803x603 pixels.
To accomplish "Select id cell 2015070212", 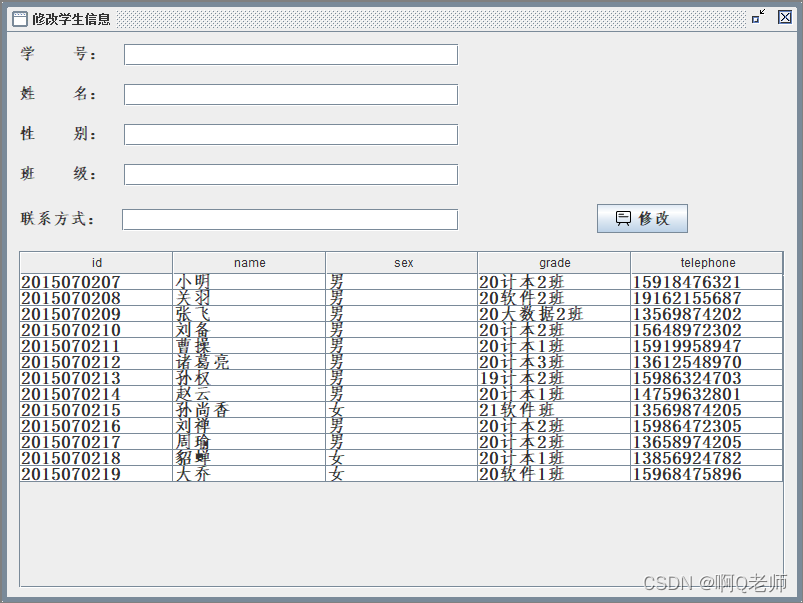I will pyautogui.click(x=96, y=362).
